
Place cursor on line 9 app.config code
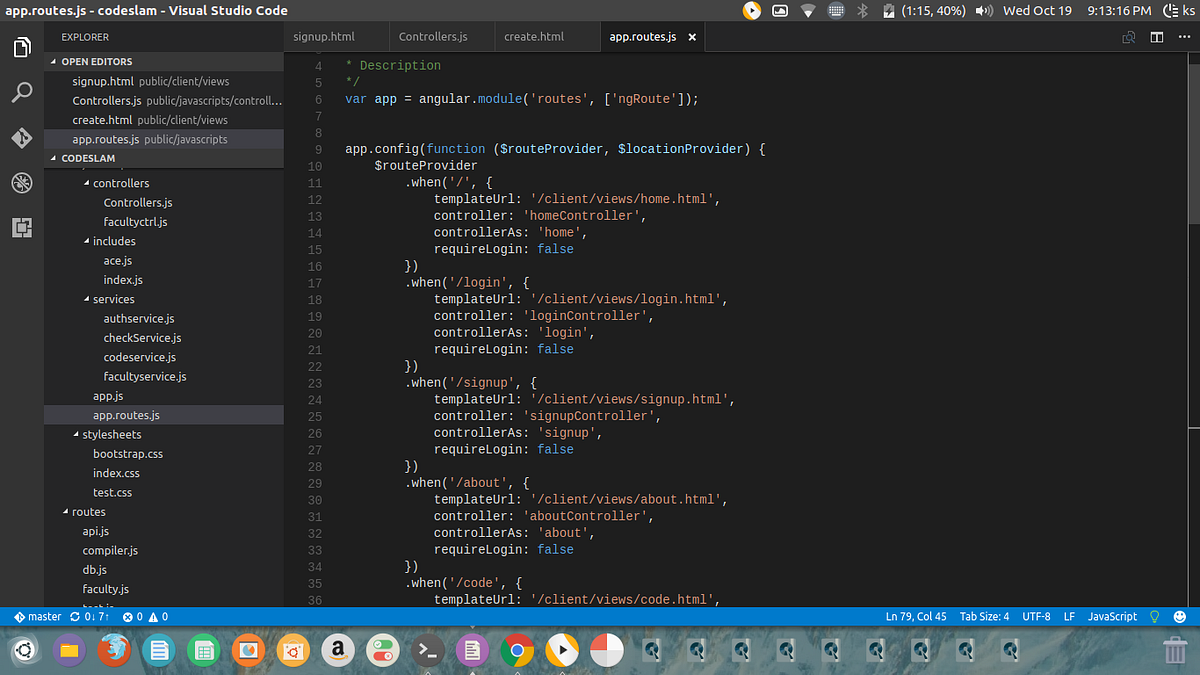tap(555, 149)
